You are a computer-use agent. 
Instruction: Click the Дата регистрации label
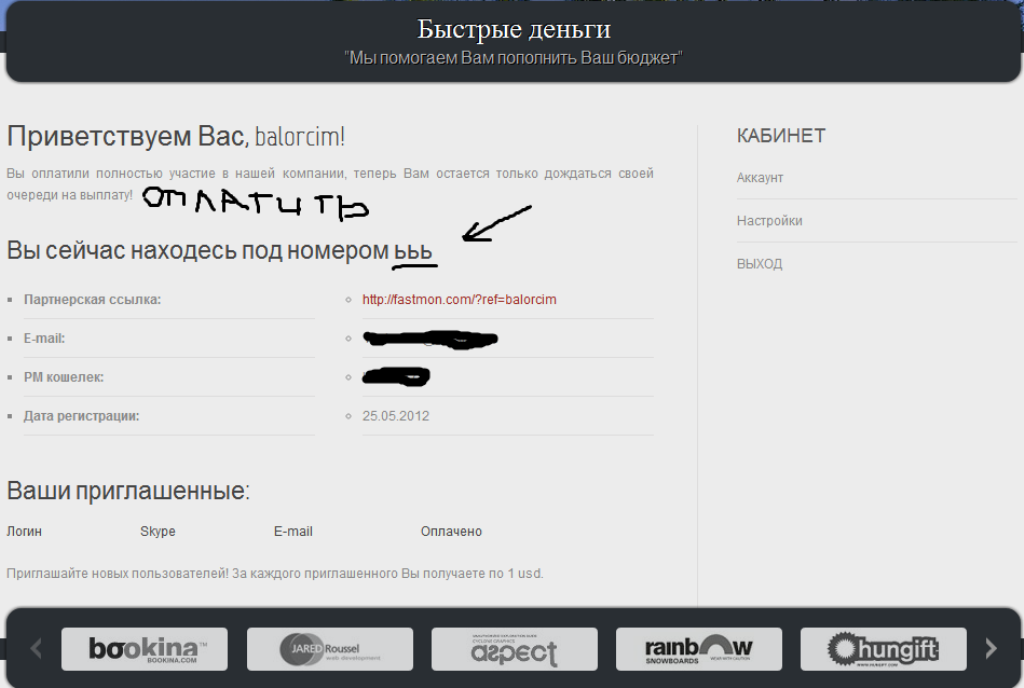tap(82, 416)
